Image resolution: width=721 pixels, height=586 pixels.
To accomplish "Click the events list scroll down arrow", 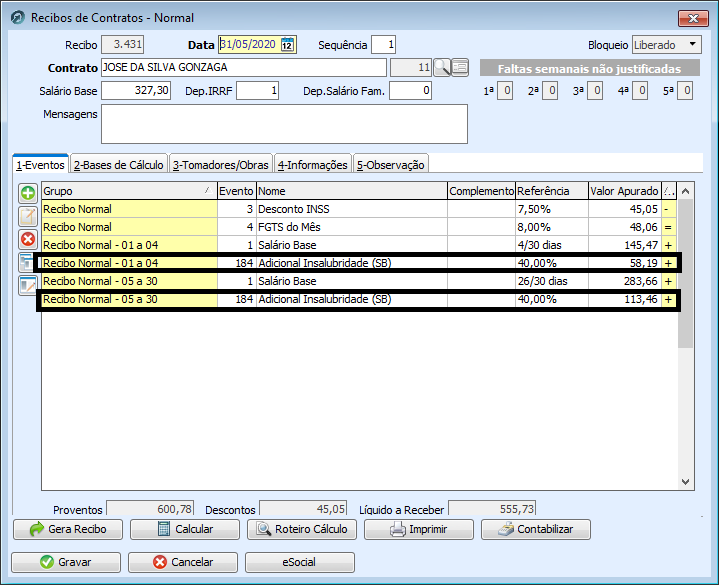I will tap(686, 482).
